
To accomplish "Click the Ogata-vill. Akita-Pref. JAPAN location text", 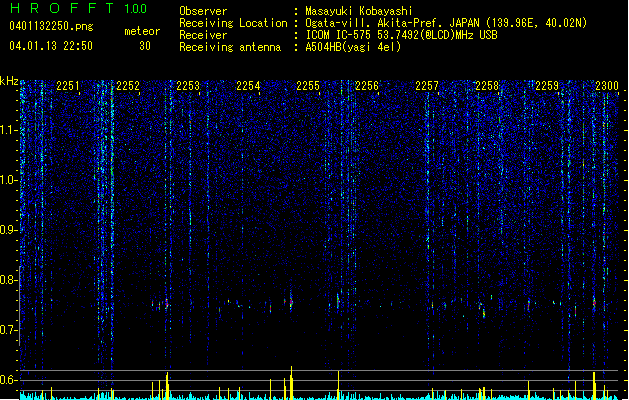I will [446, 23].
